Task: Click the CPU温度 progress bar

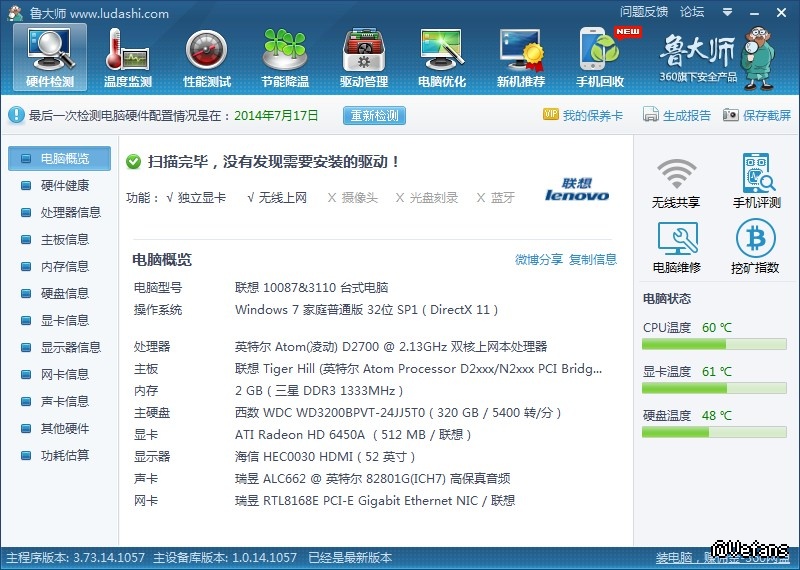Action: tap(714, 345)
